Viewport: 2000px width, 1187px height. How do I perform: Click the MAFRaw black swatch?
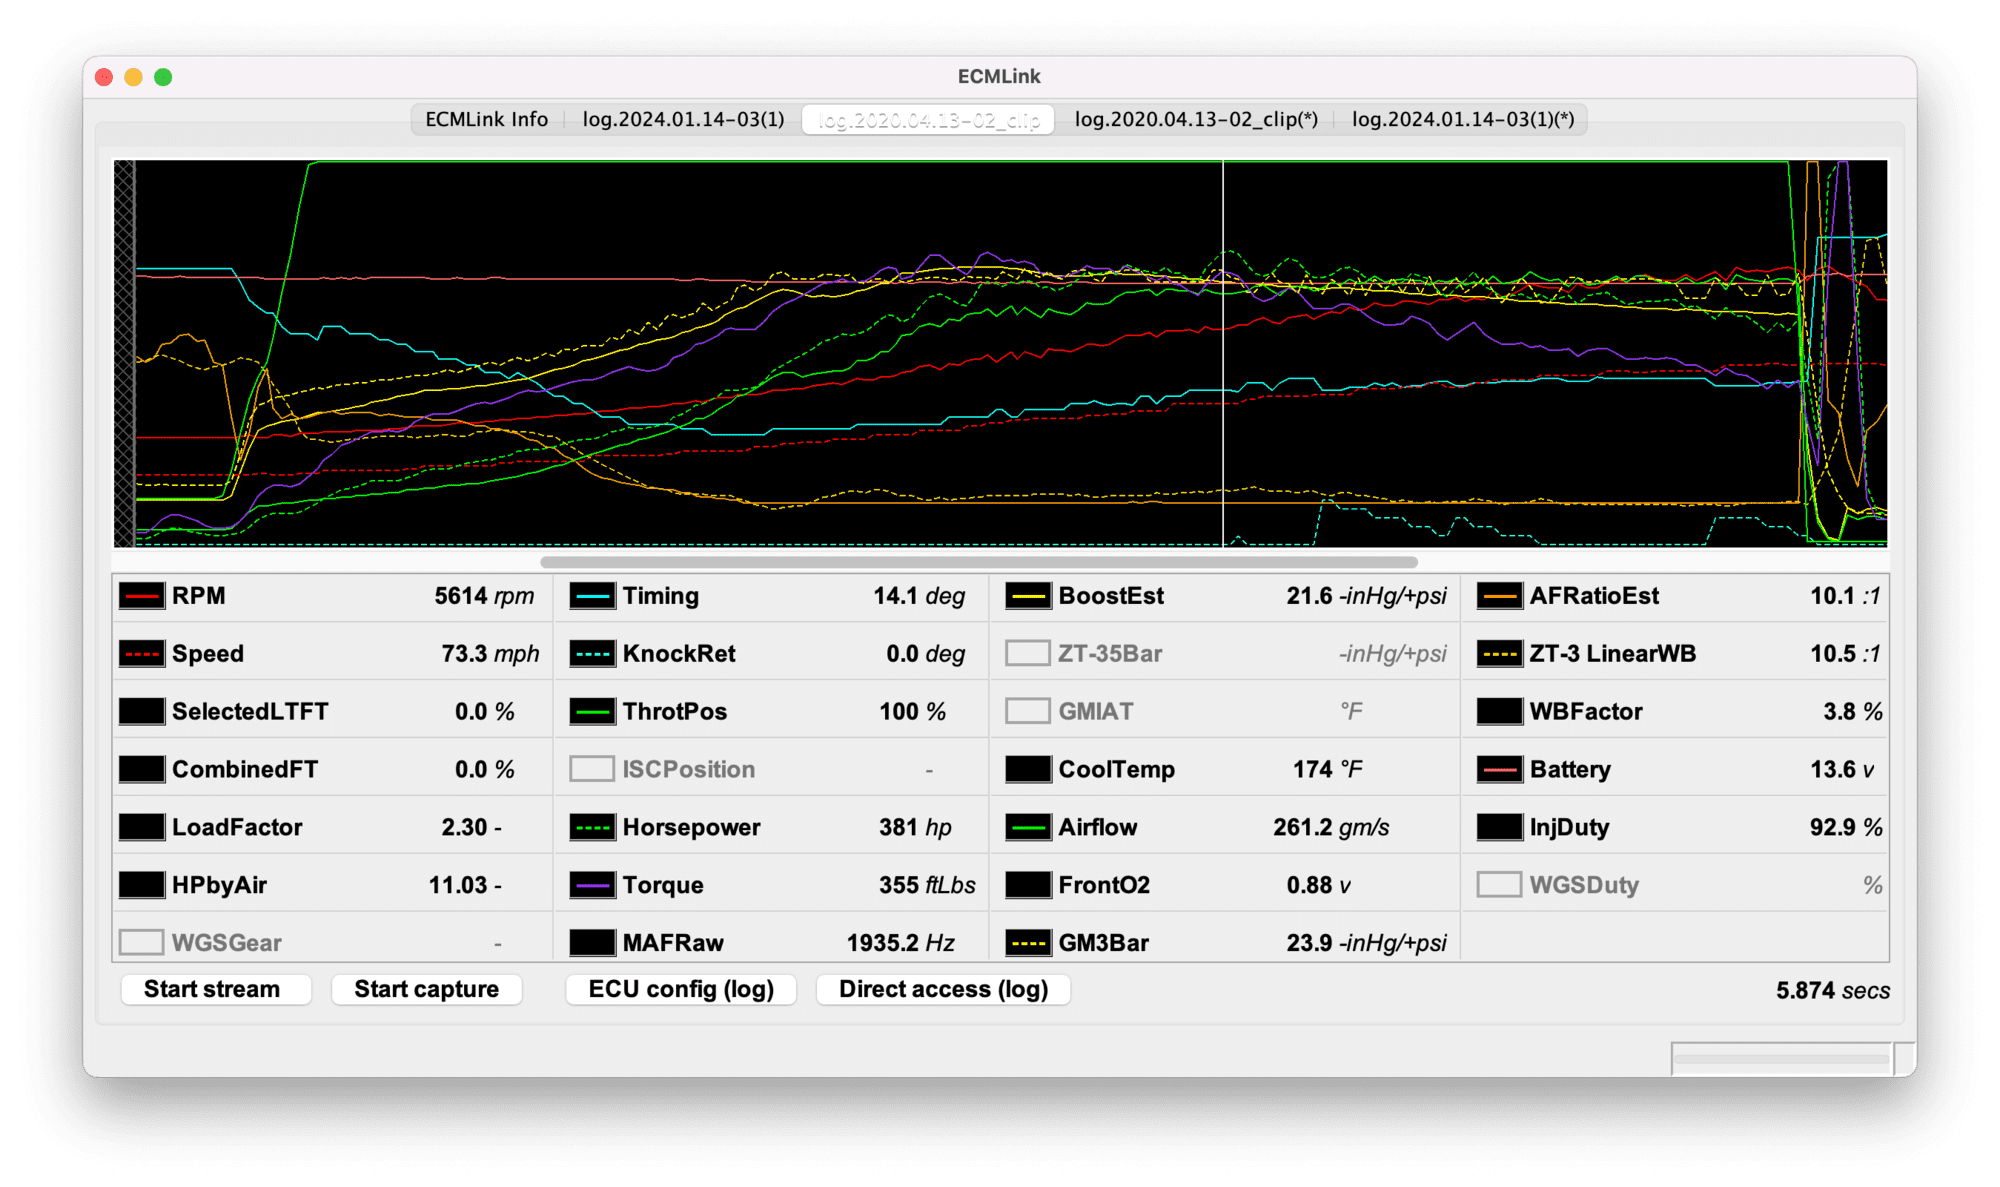pyautogui.click(x=592, y=943)
